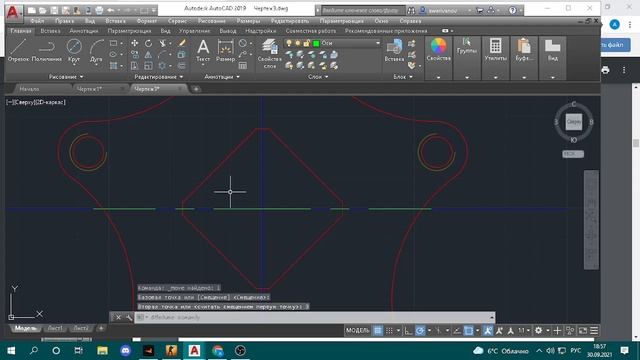
Task: Toggle annotation visibility in the status bar
Action: (x=488, y=330)
